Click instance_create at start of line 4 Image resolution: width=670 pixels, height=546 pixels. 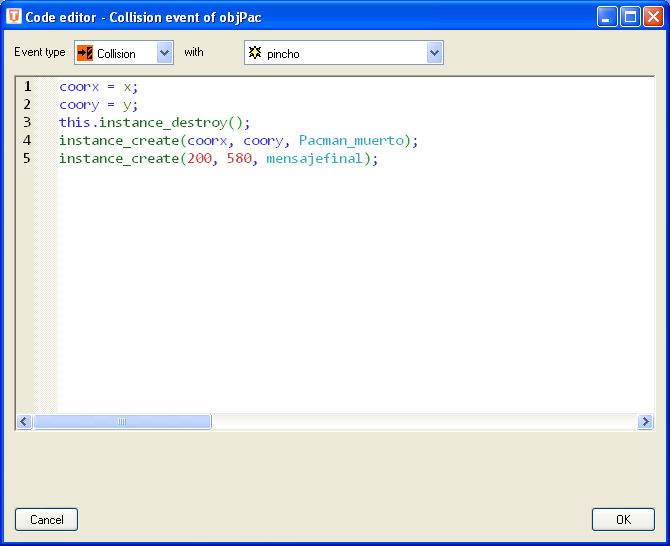tap(119, 141)
